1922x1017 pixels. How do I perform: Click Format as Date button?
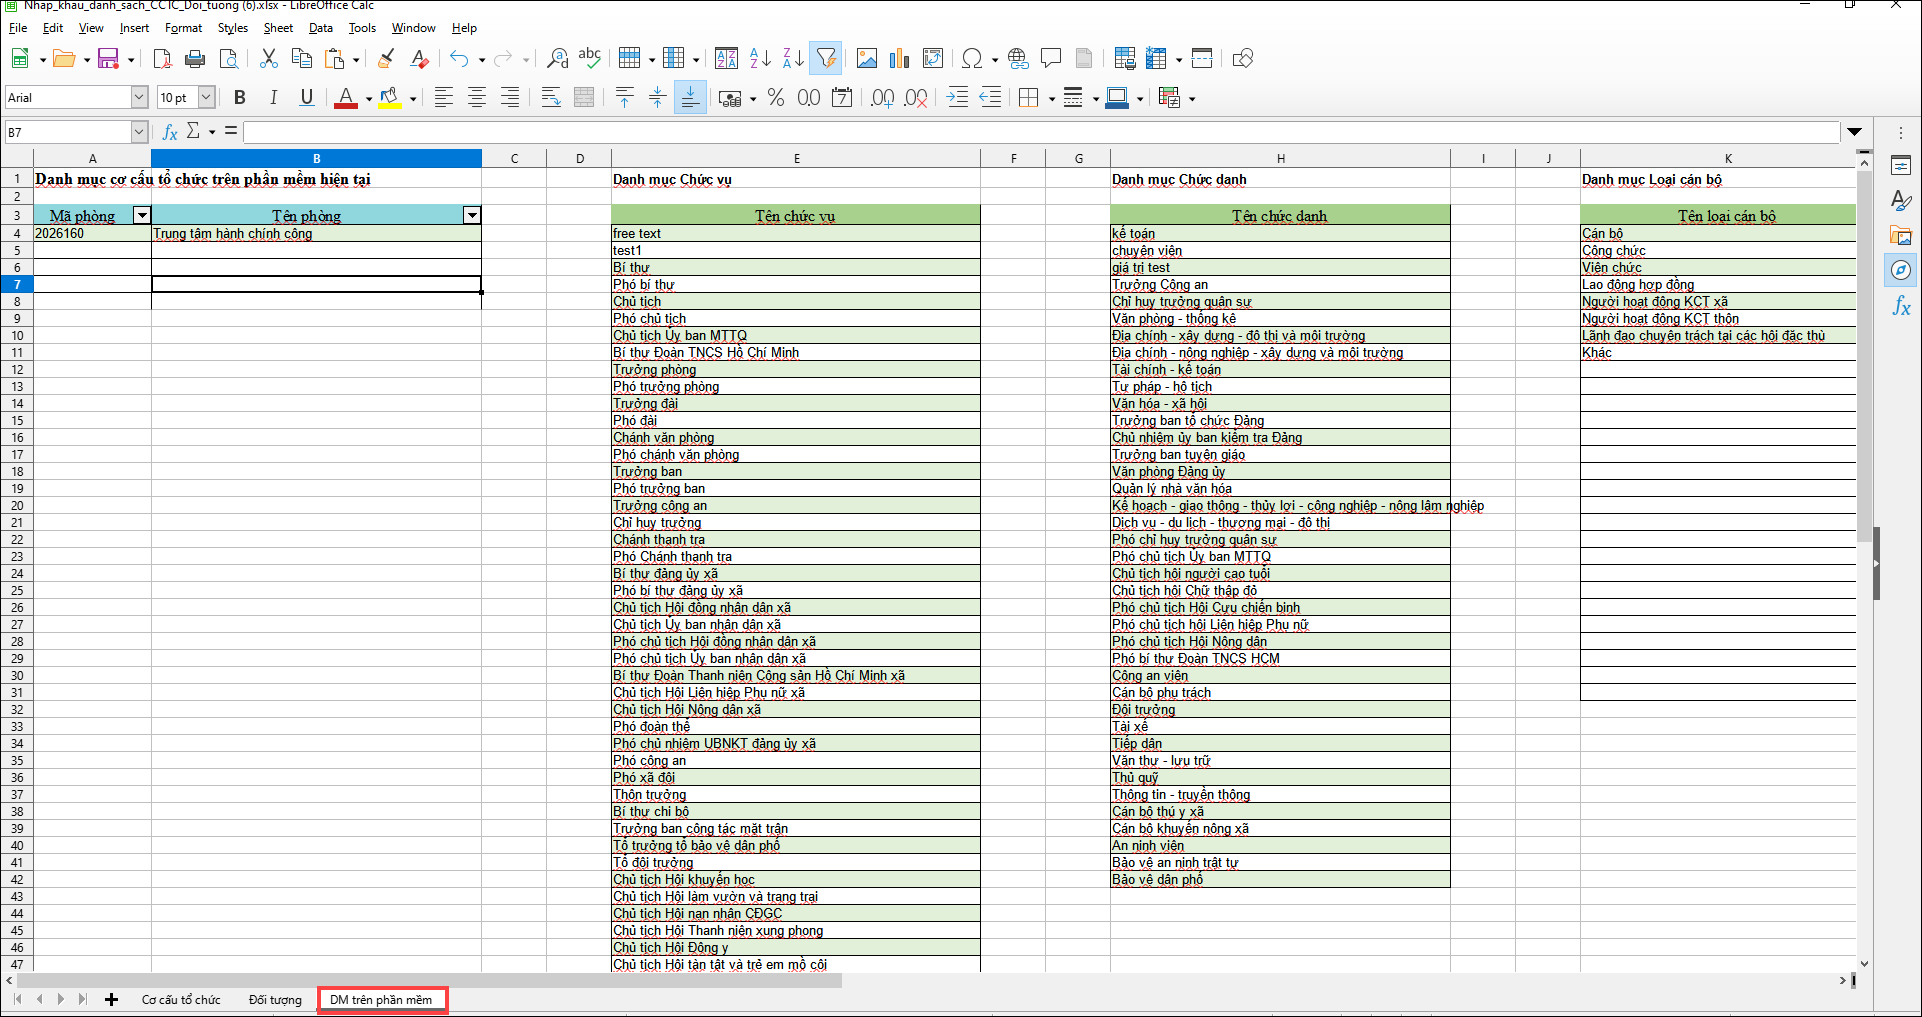[842, 97]
